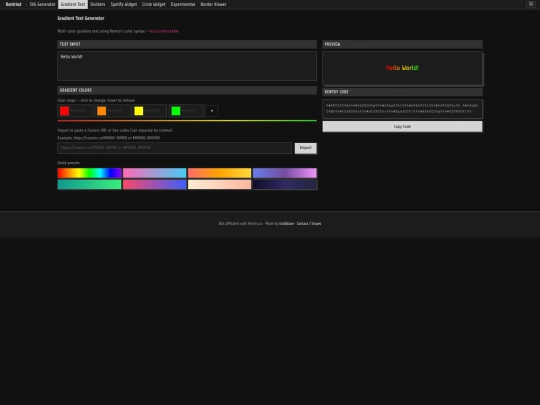This screenshot has height=405, width=540.
Task: Click the Import button
Action: point(305,148)
